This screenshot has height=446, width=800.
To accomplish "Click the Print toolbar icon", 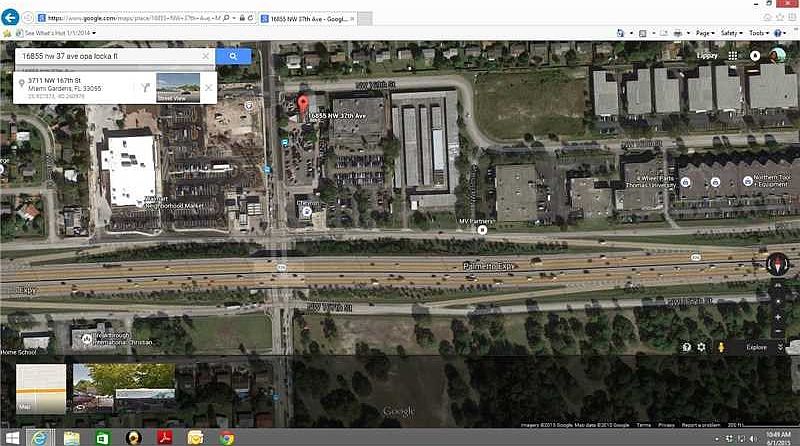I will tap(678, 33).
